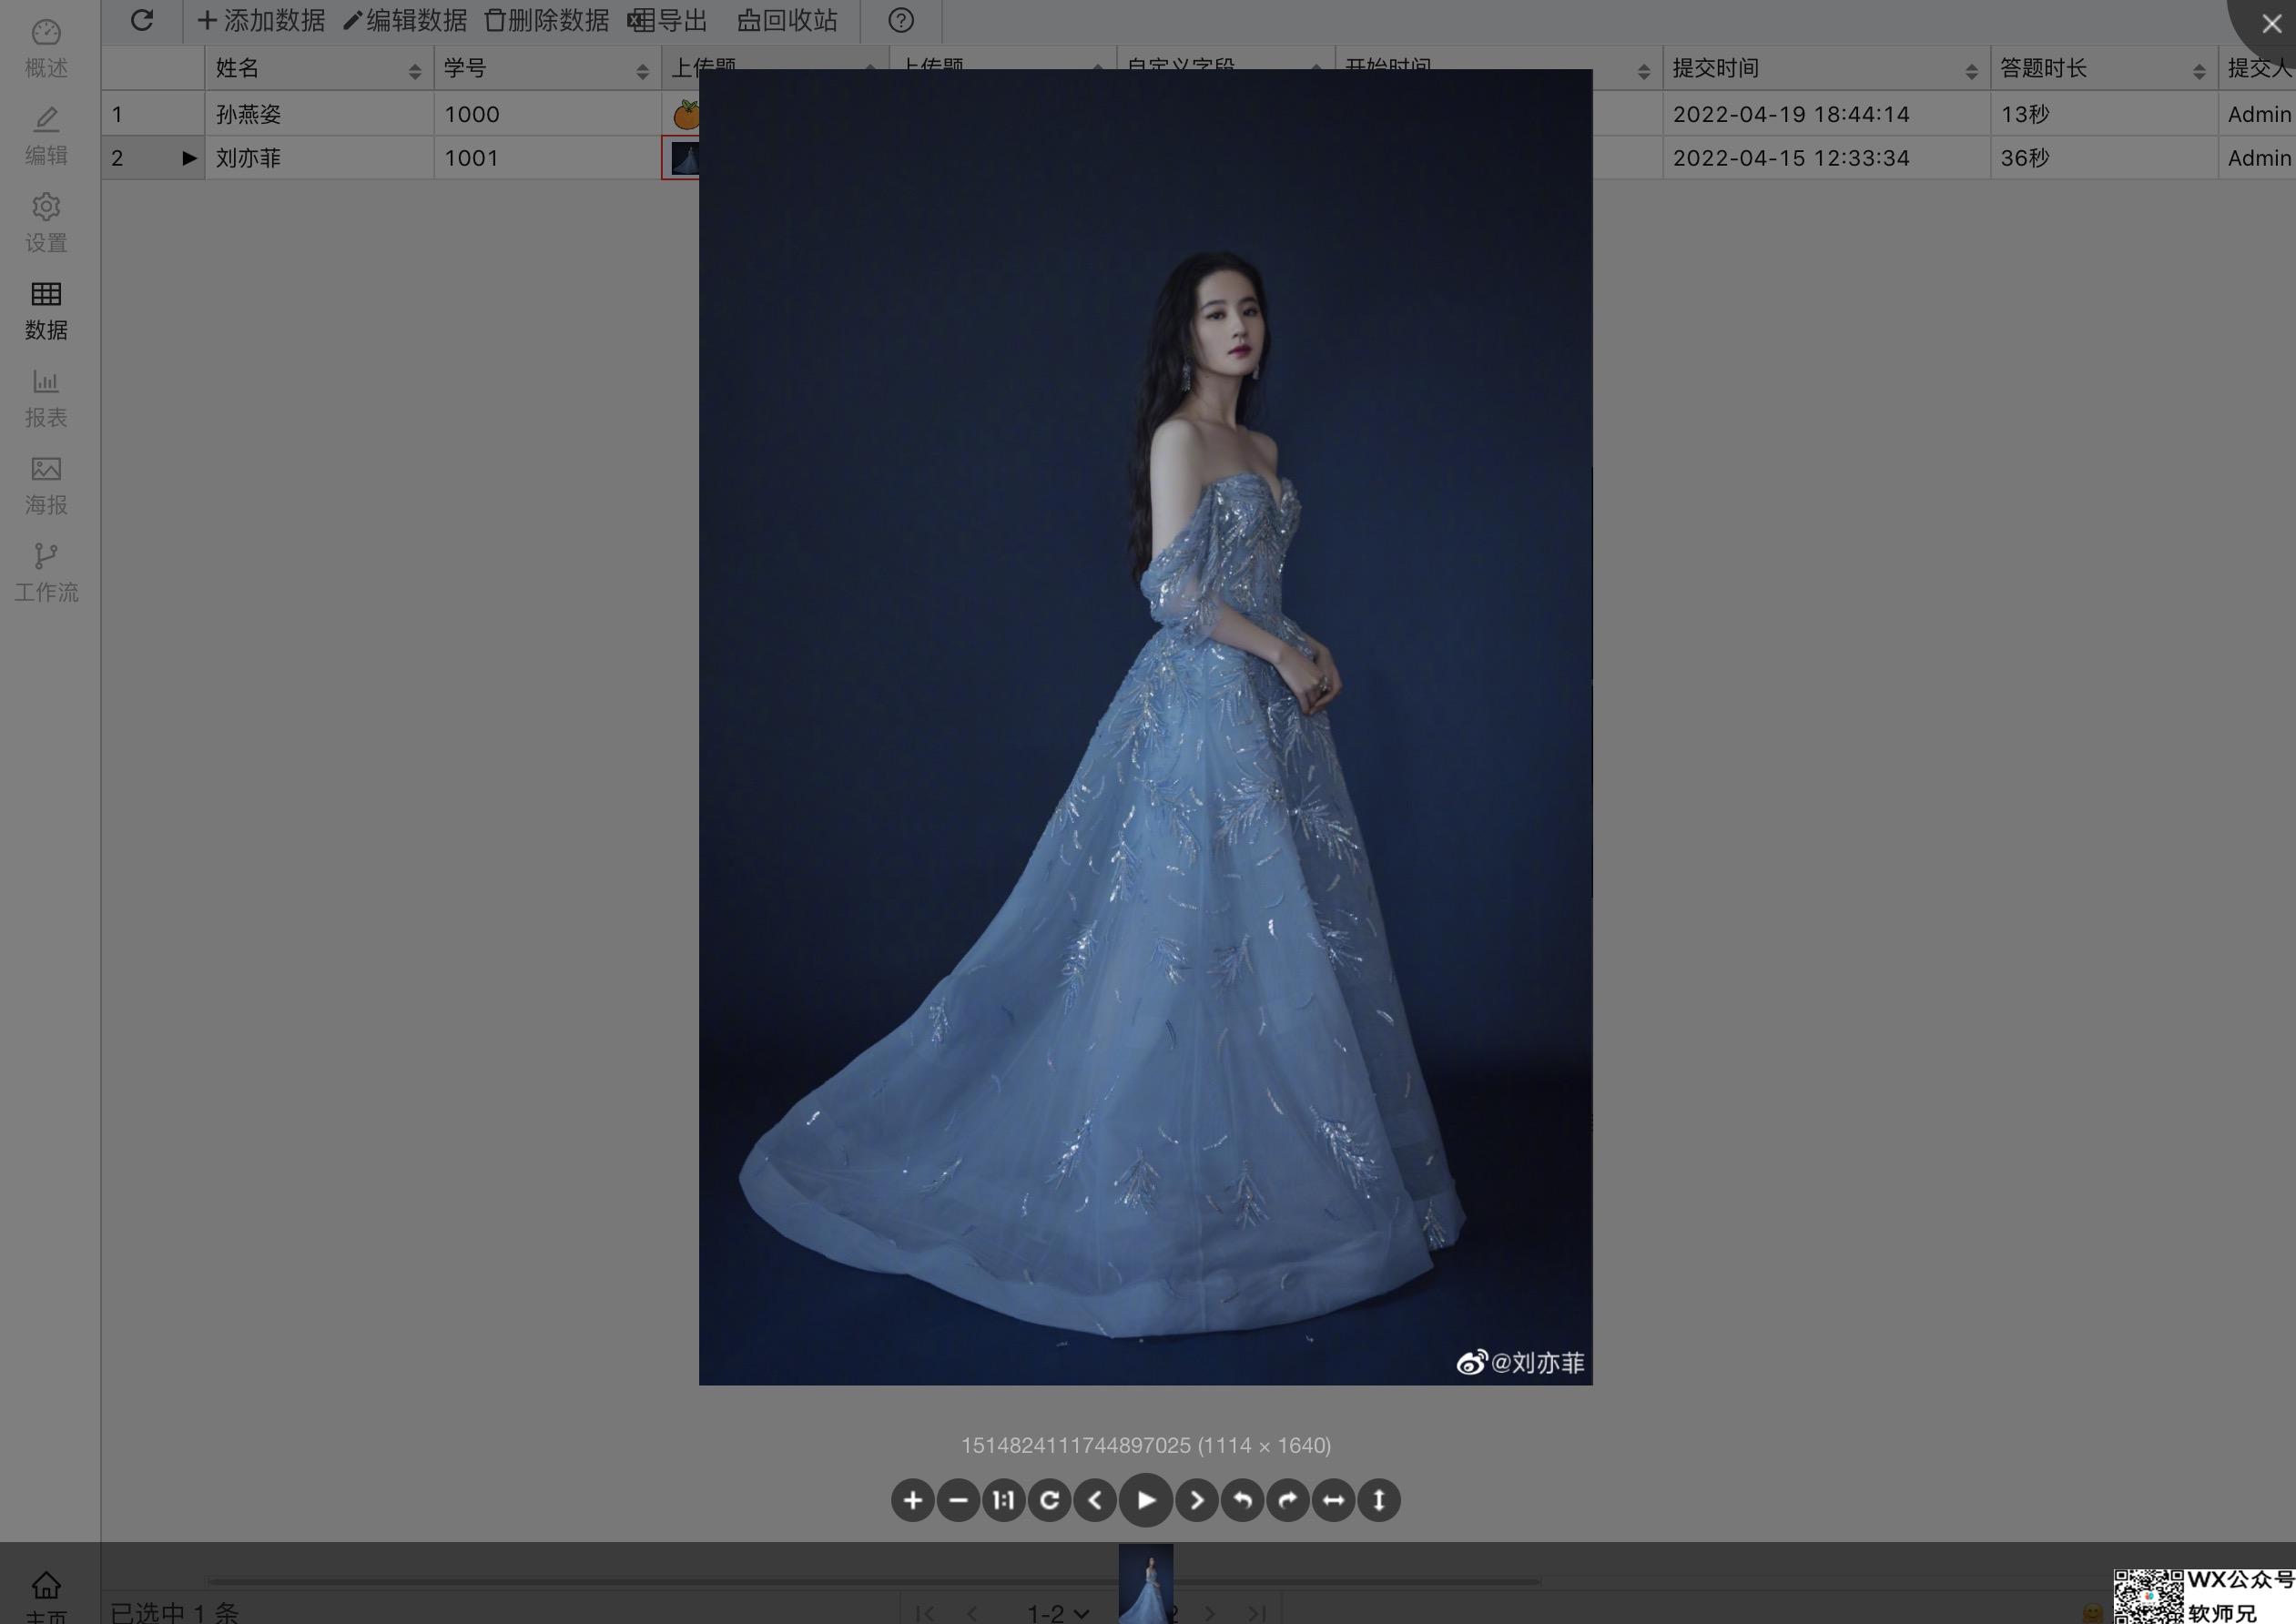Click 导出 to export data

click(x=667, y=20)
